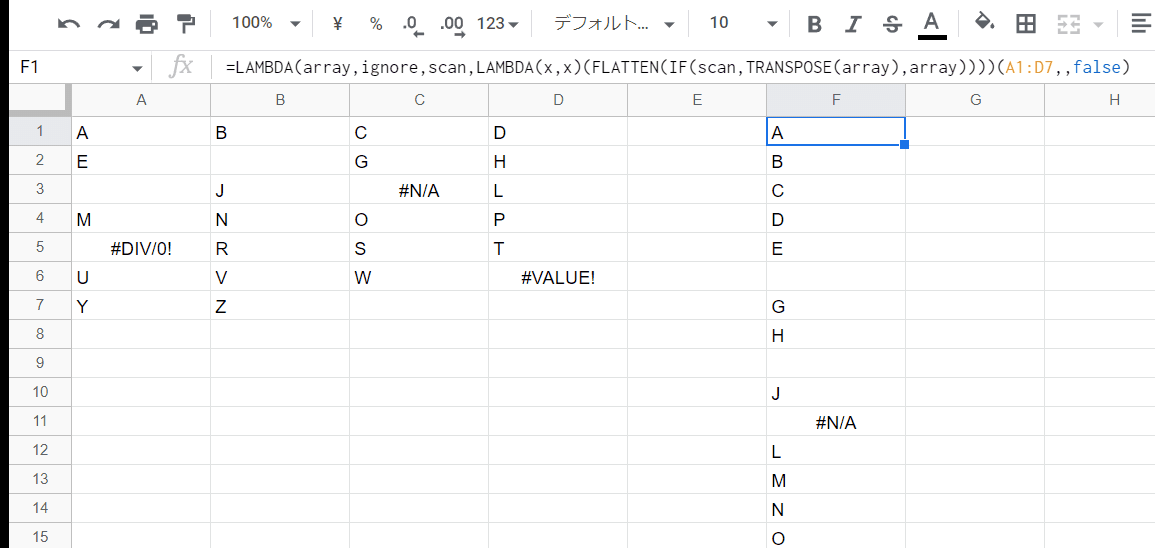Image resolution: width=1155 pixels, height=548 pixels.
Task: Select cell A7 containing Y
Action: (x=141, y=305)
